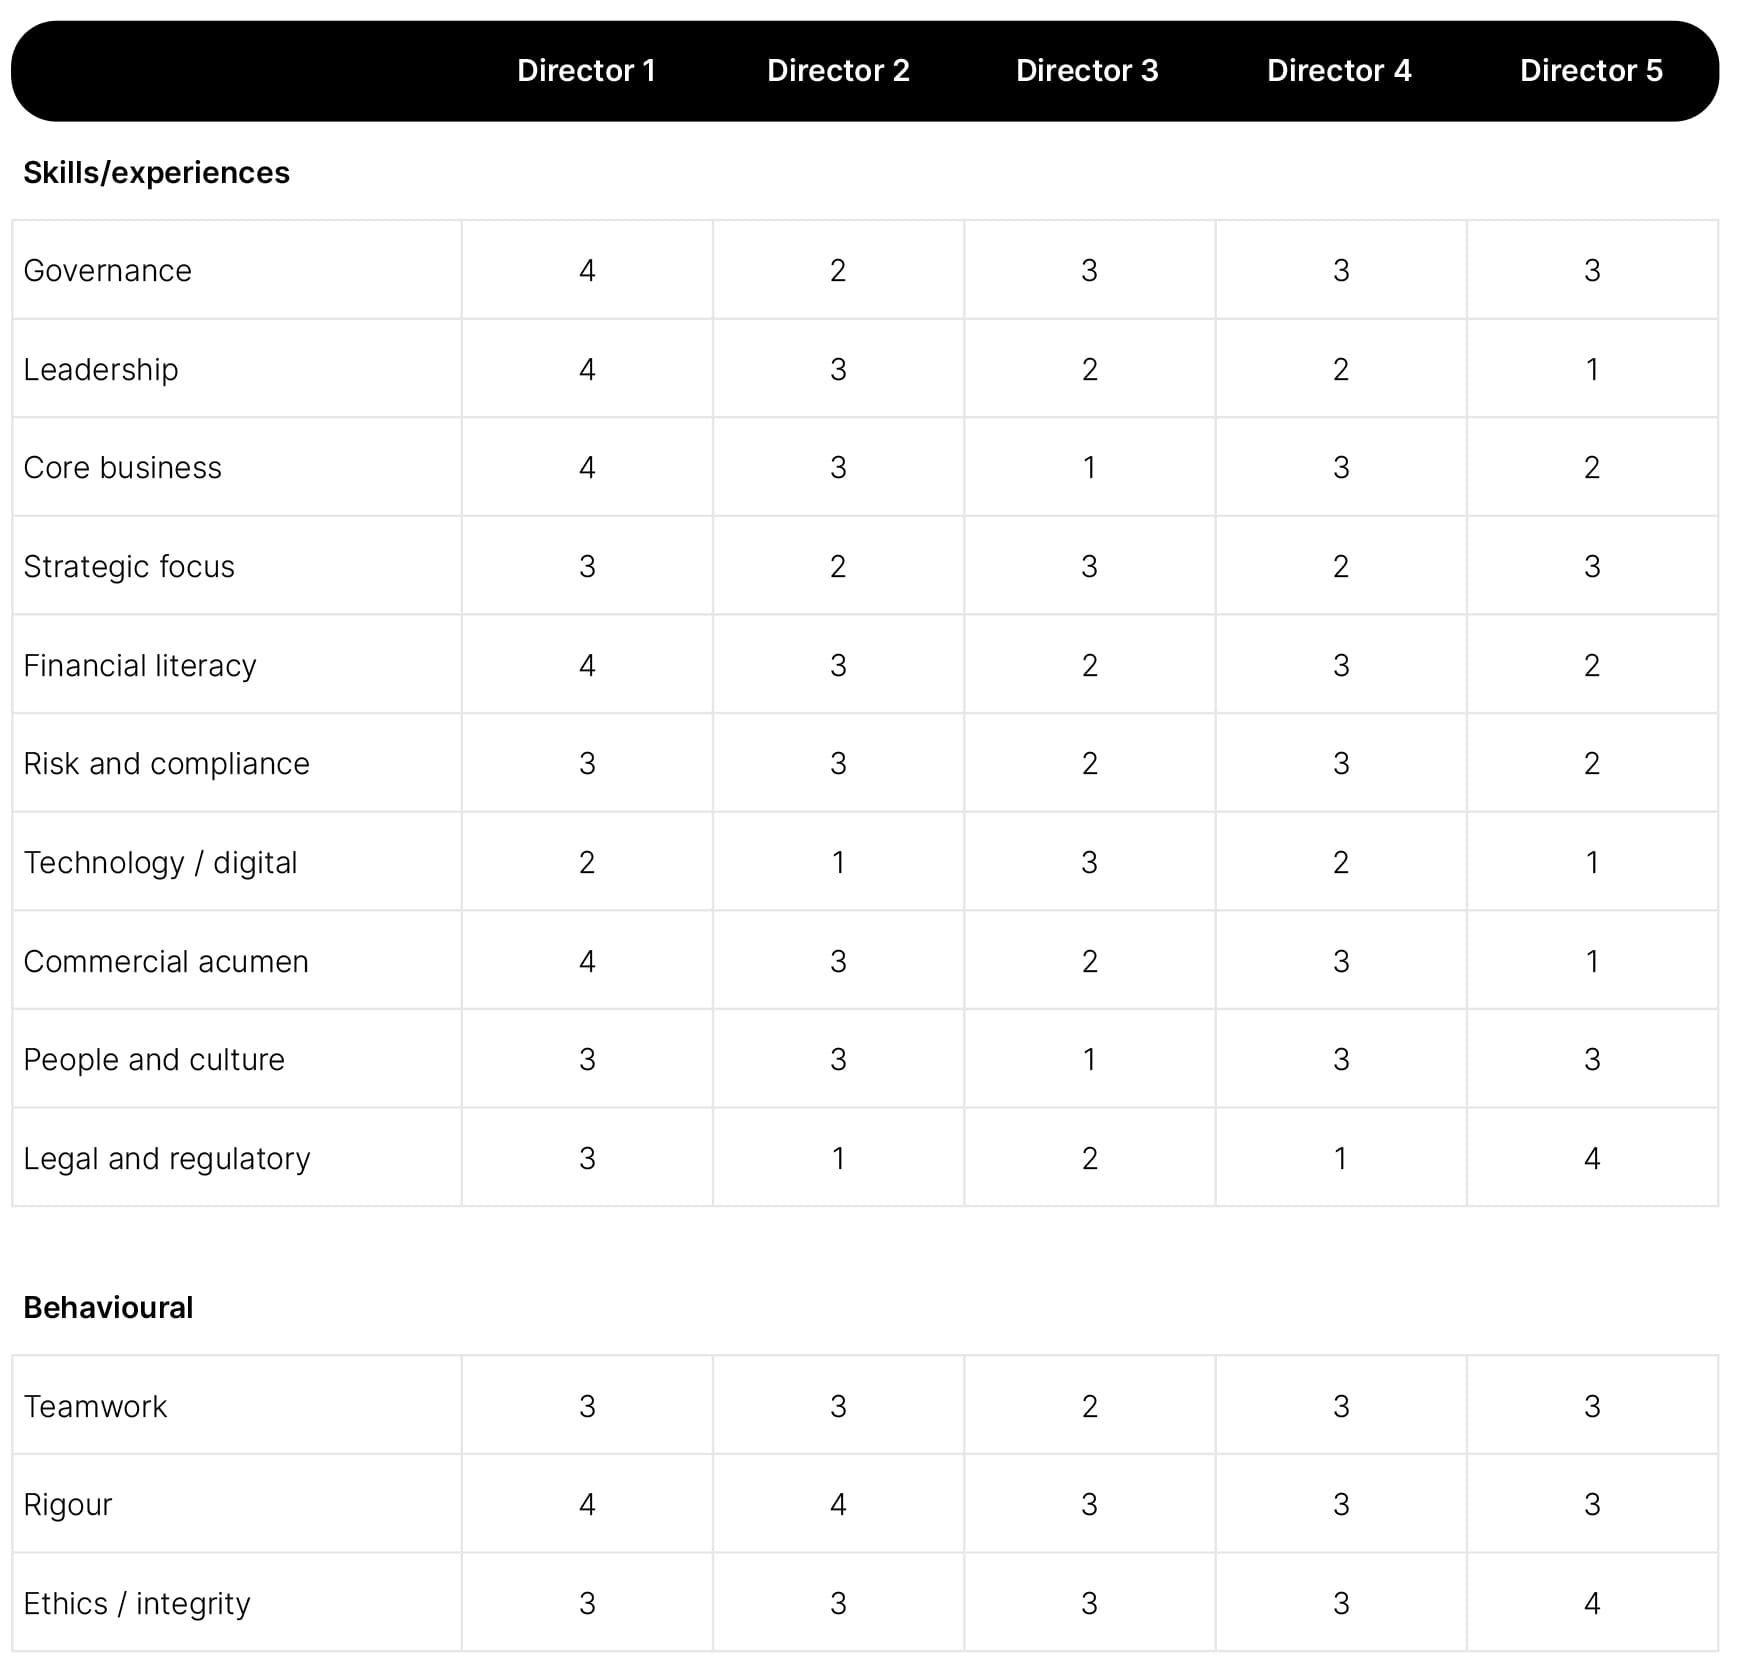This screenshot has height=1676, width=1754.
Task: Click the Strategic focus row label
Action: coord(129,567)
